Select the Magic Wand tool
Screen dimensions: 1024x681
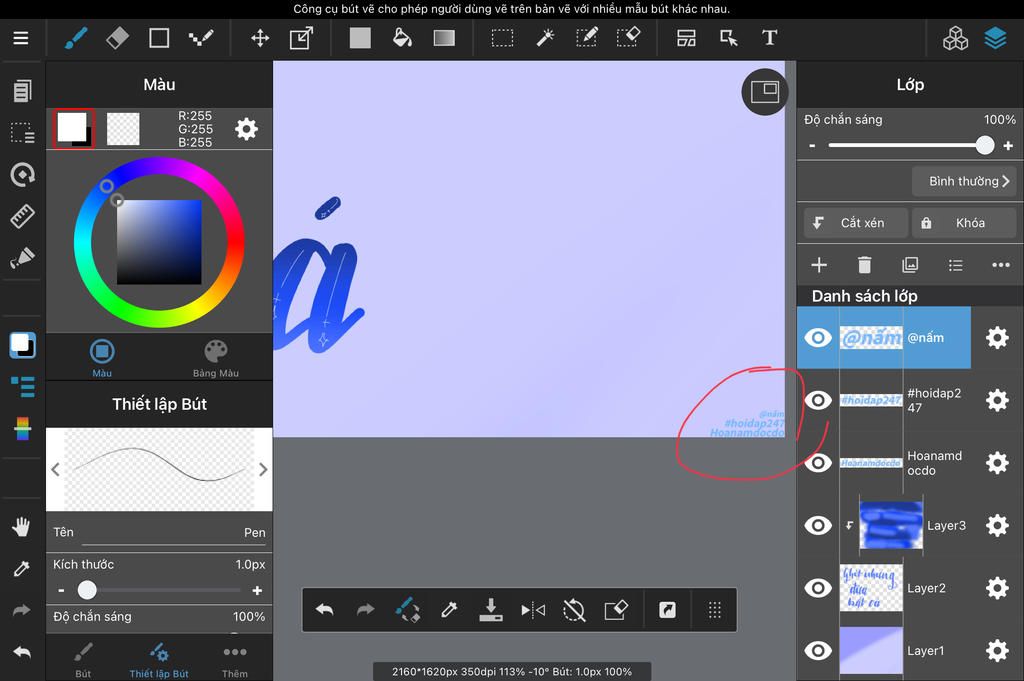[545, 38]
